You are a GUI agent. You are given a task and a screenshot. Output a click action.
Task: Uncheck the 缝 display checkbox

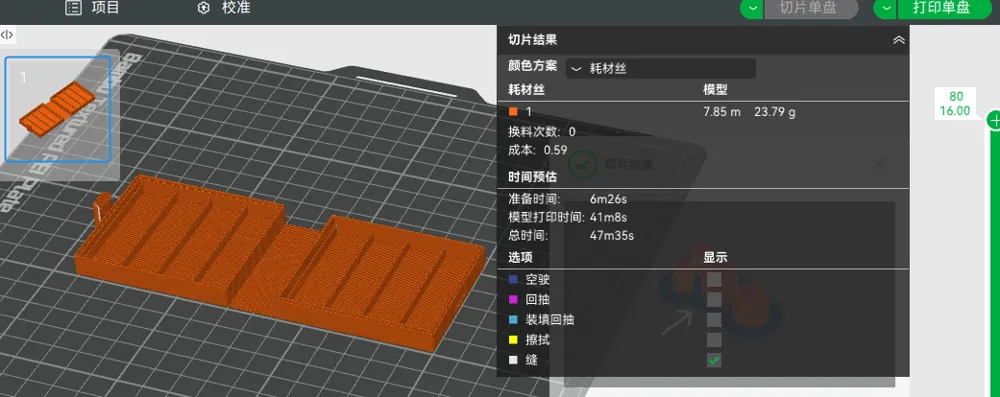(714, 361)
